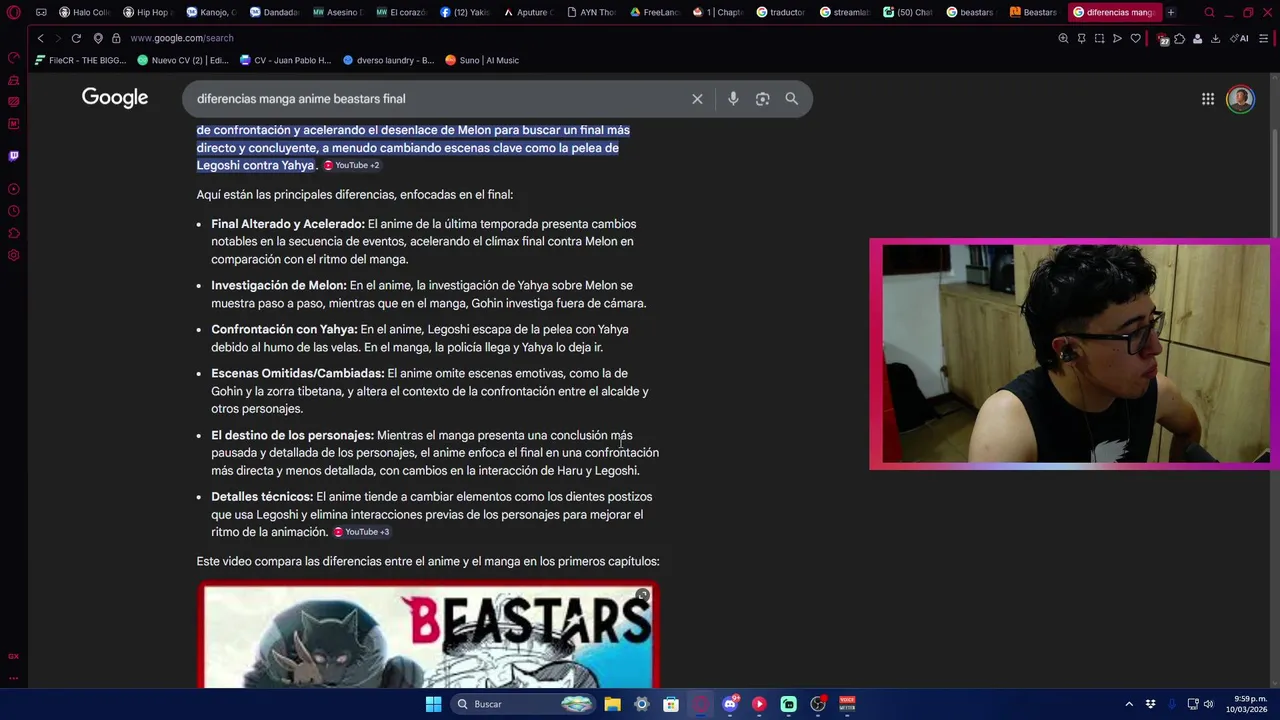Play the Beastars comparison video thumbnail
Image resolution: width=1280 pixels, height=720 pixels.
point(428,636)
